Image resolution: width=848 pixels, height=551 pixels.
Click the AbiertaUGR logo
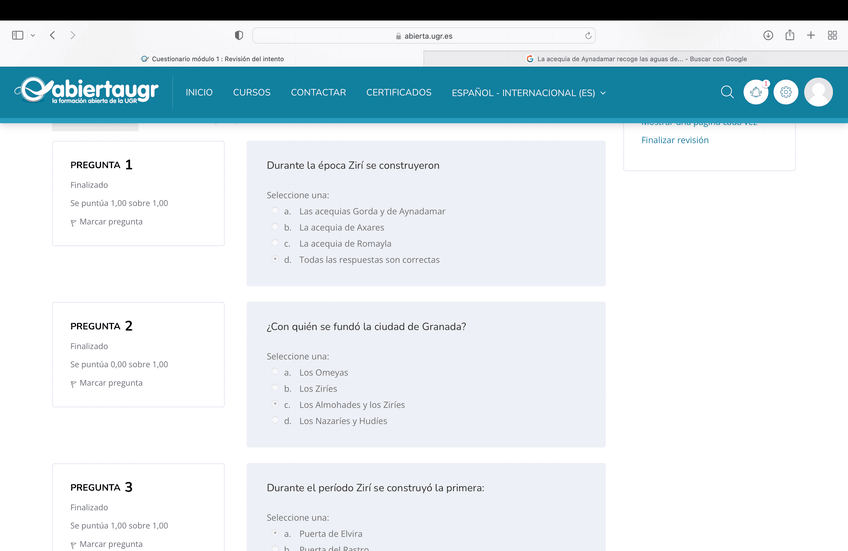pyautogui.click(x=87, y=92)
